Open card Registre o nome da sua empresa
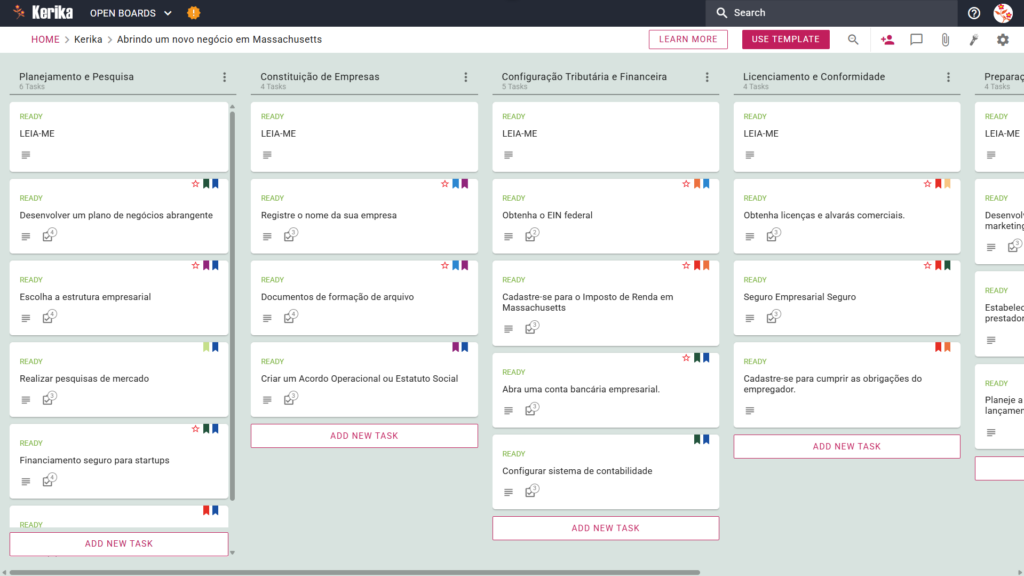This screenshot has height=576, width=1024. [364, 216]
